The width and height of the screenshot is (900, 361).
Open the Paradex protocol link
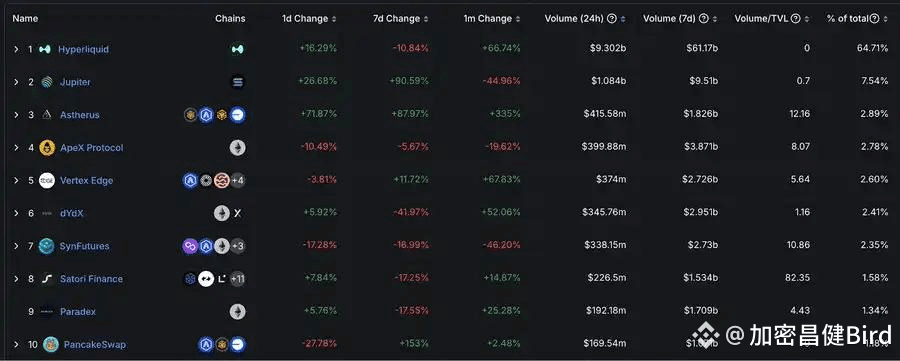[78, 312]
